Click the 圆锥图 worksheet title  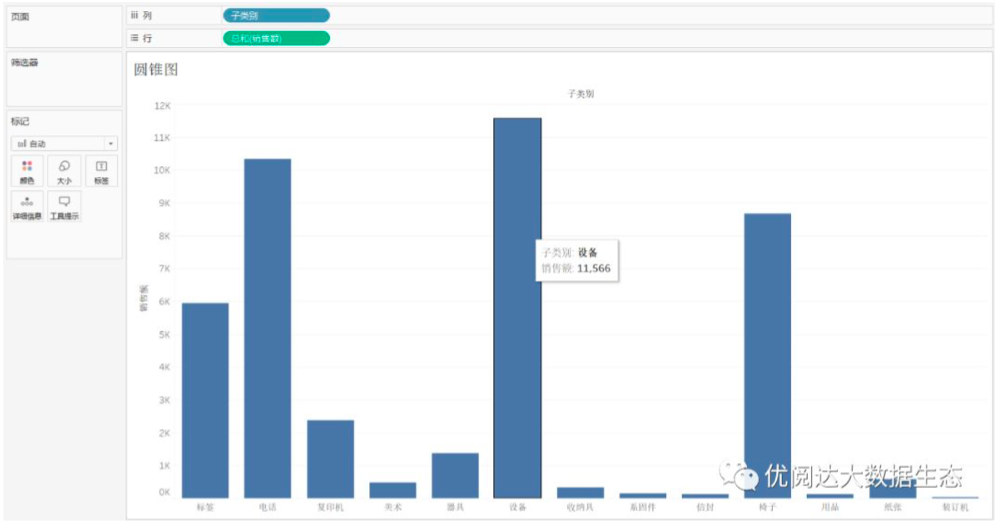tap(156, 69)
